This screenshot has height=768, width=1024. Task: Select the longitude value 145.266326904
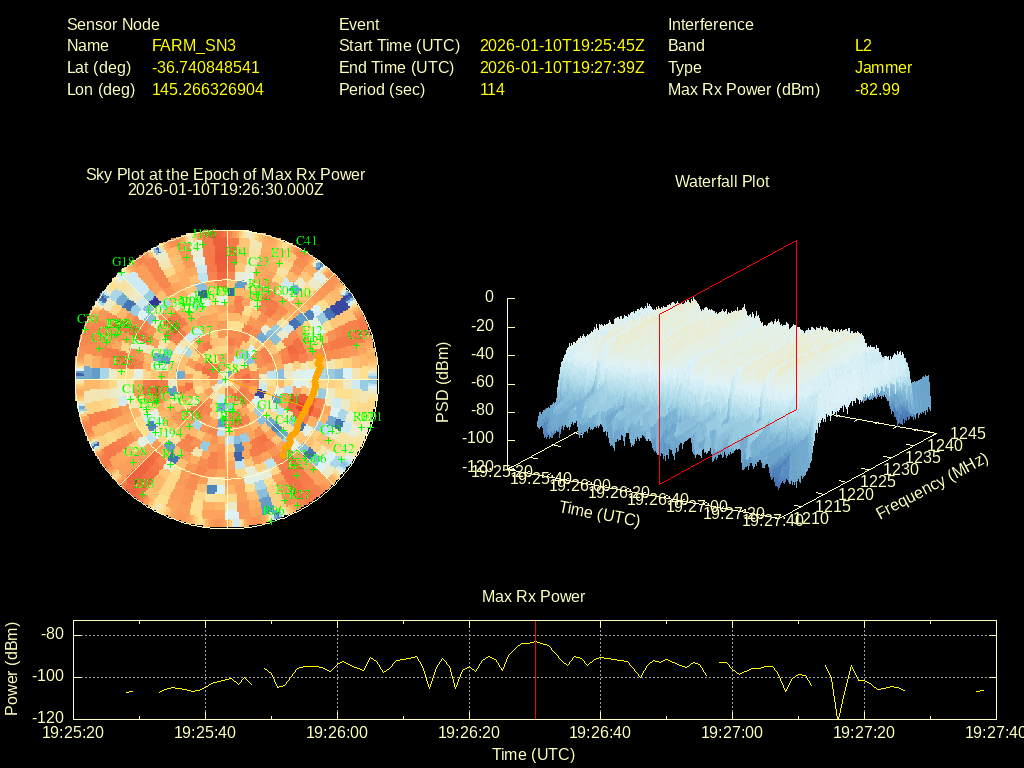coord(207,90)
